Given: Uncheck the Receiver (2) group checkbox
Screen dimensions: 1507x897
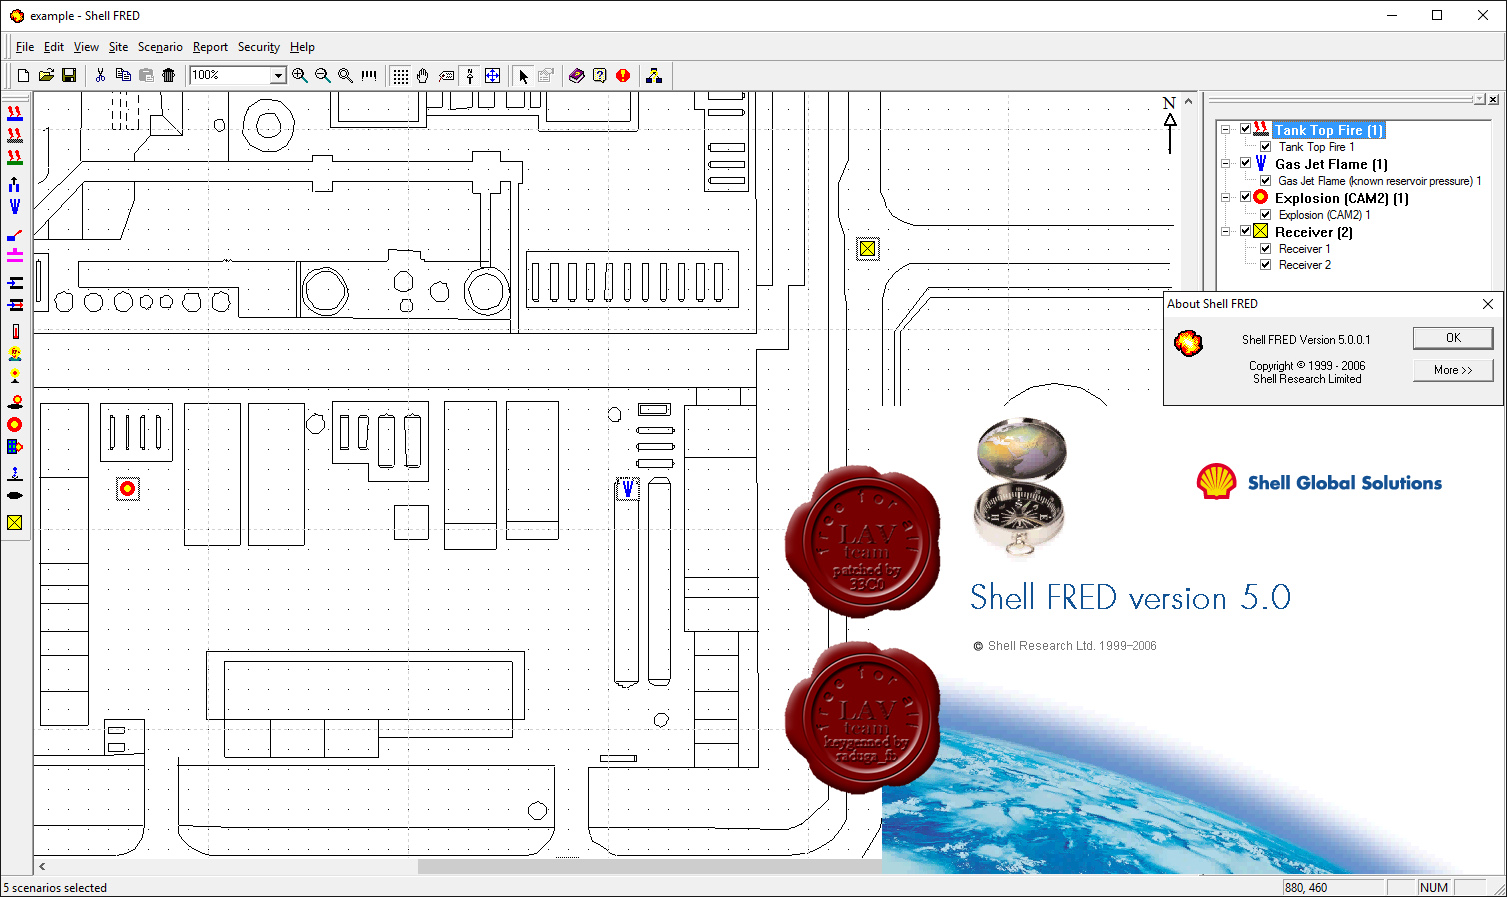Looking at the screenshot, I should [x=1245, y=232].
